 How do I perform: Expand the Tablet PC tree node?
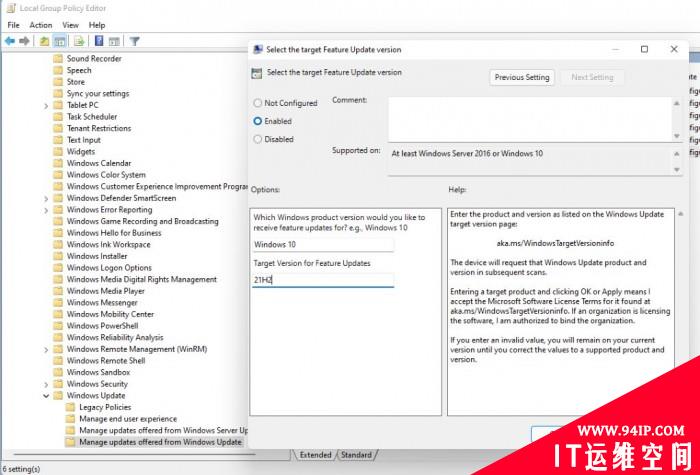[46, 106]
